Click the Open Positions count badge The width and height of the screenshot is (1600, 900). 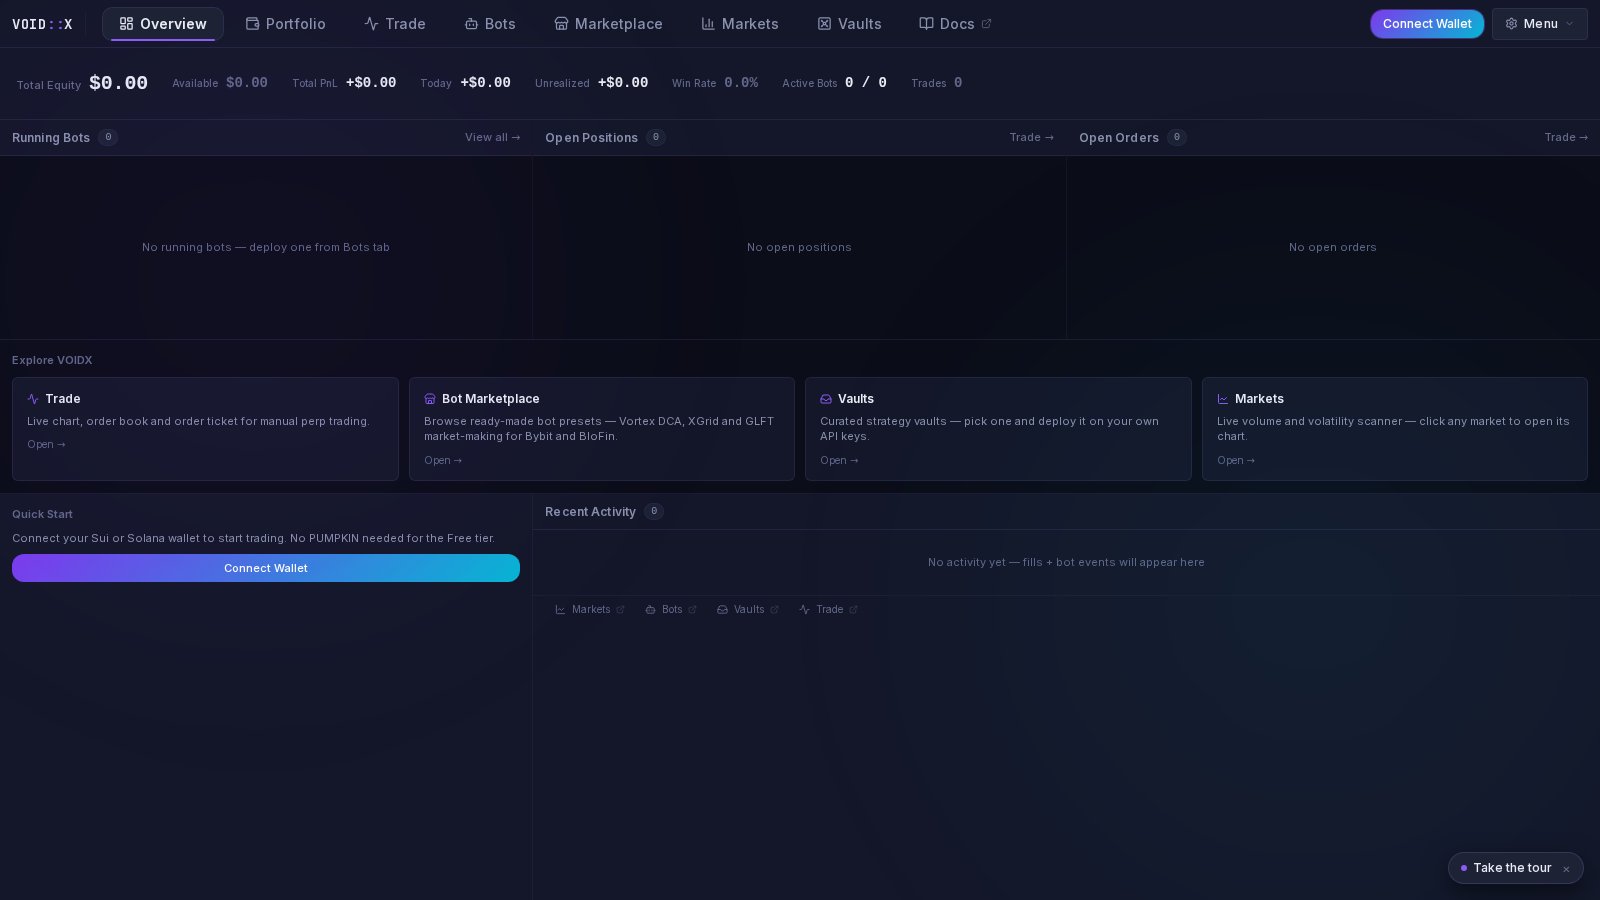pos(656,137)
